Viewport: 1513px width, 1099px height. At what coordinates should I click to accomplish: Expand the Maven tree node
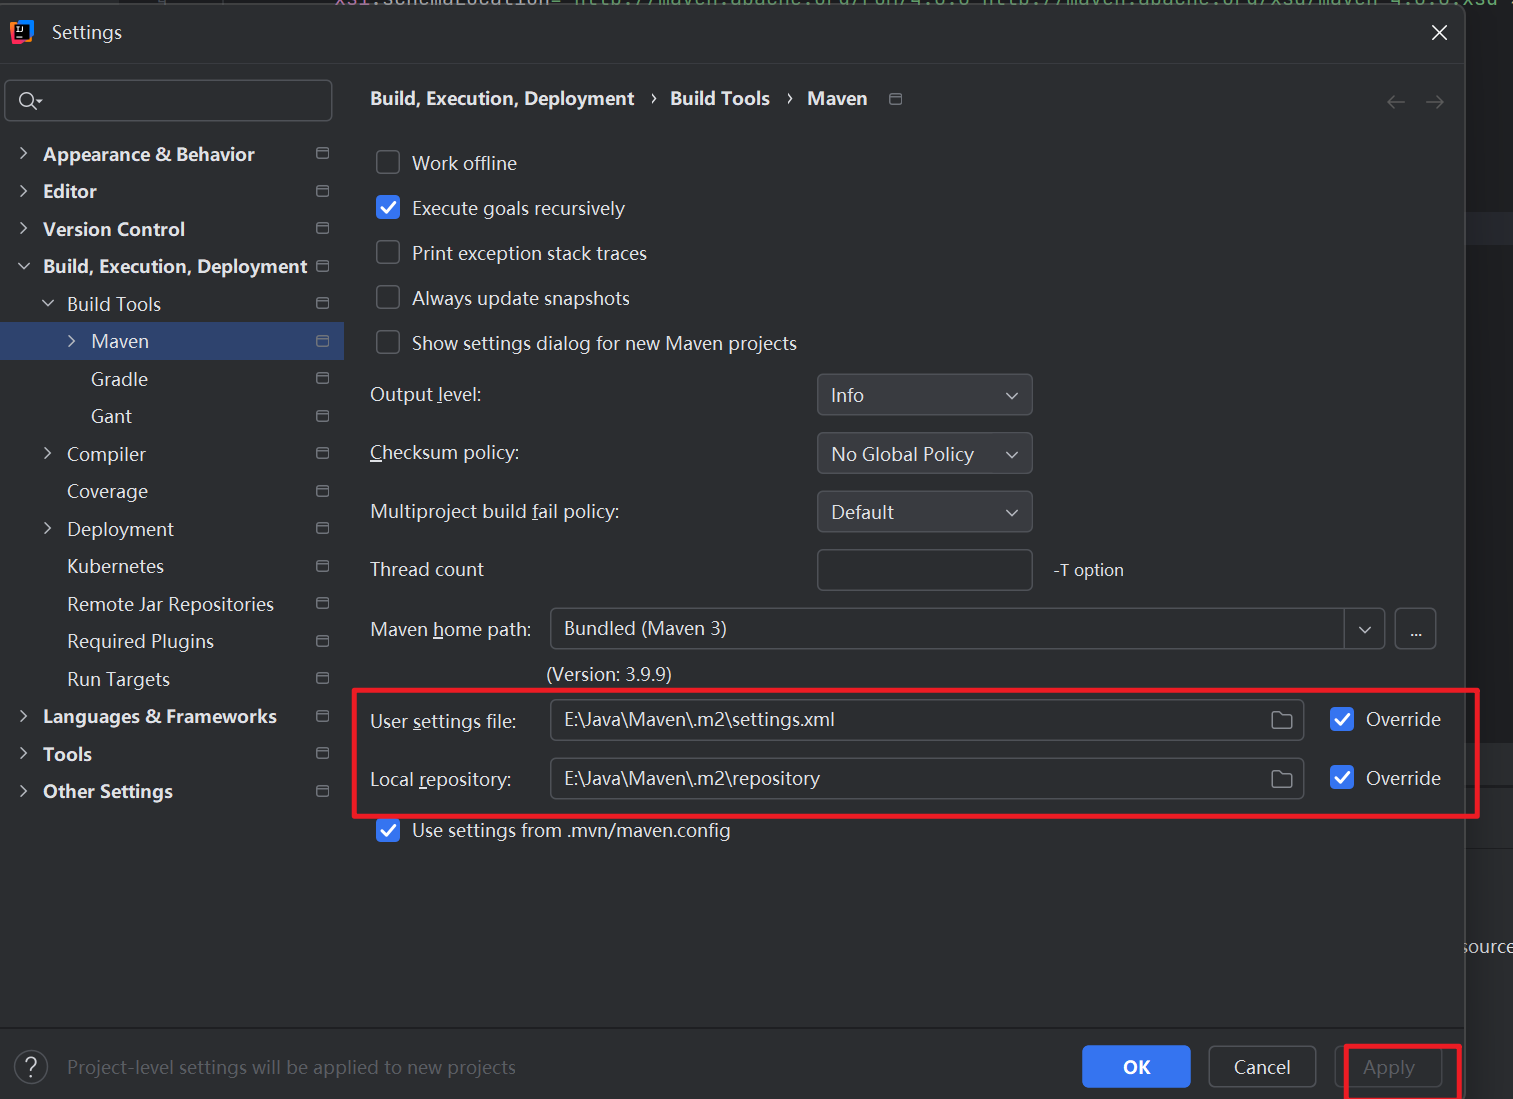point(71,341)
